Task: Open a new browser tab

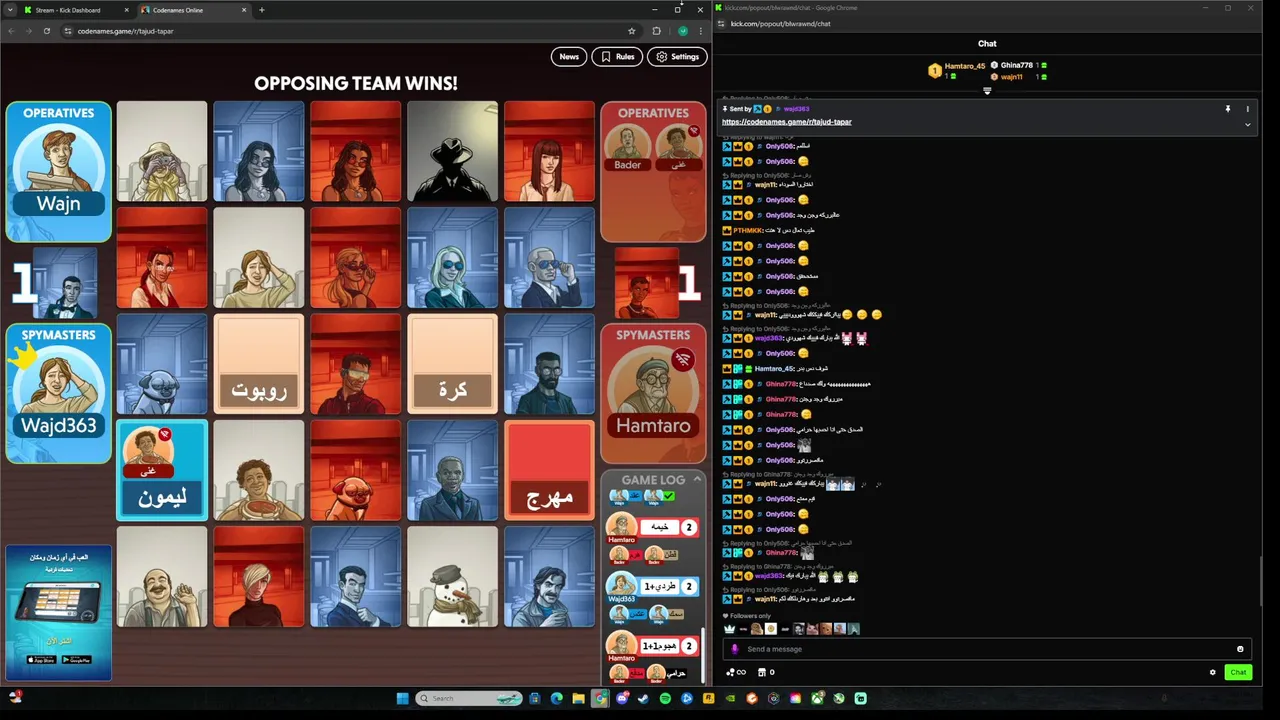Action: 262,10
